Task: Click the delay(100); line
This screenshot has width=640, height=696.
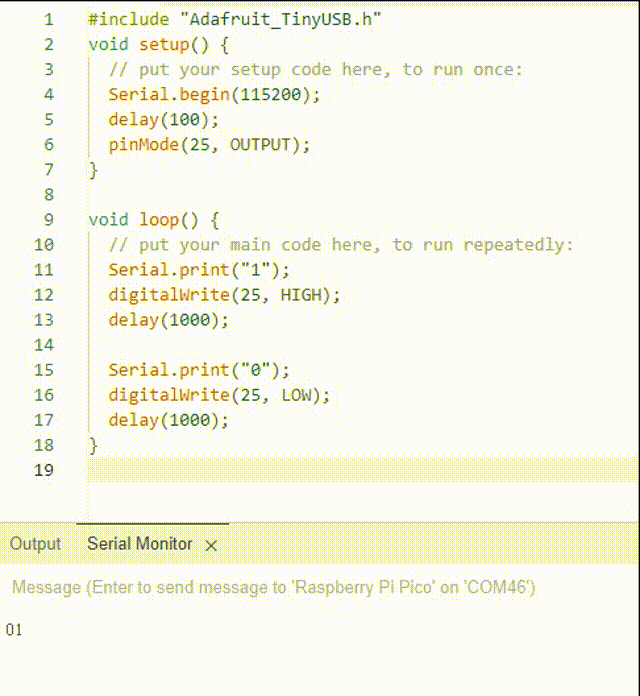Action: coord(163,120)
